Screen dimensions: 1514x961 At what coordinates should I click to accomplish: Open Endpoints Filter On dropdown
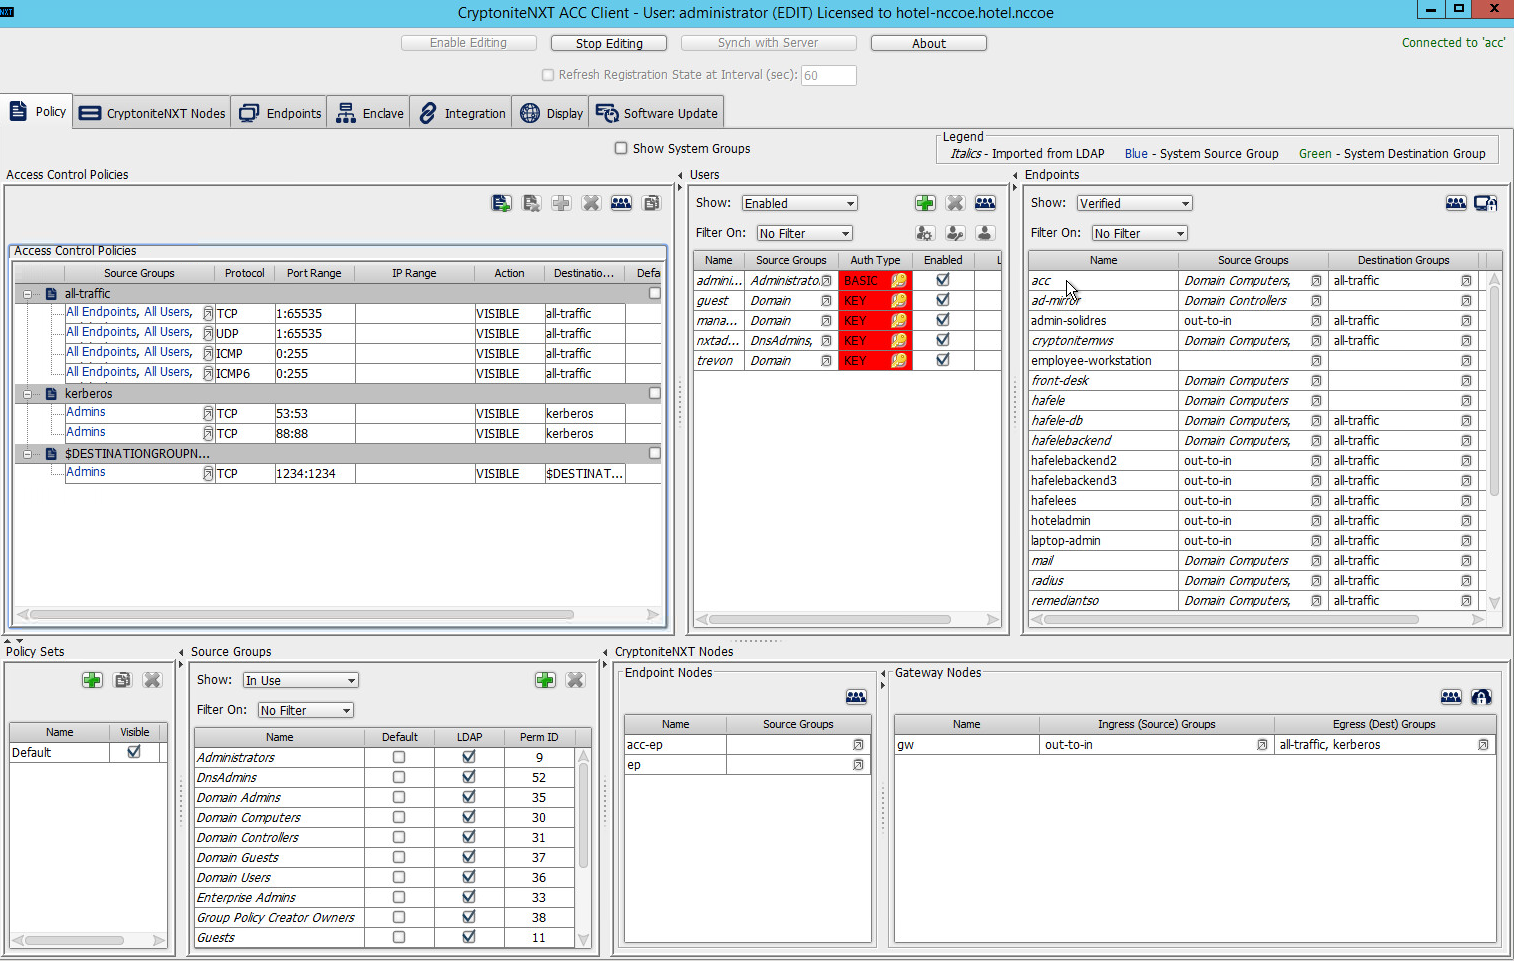click(x=1140, y=233)
